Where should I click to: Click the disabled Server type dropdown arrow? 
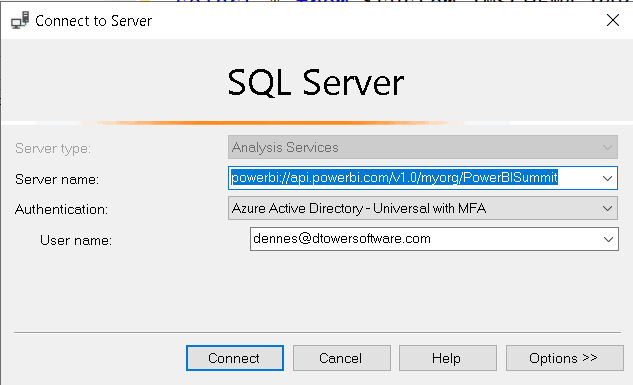607,147
